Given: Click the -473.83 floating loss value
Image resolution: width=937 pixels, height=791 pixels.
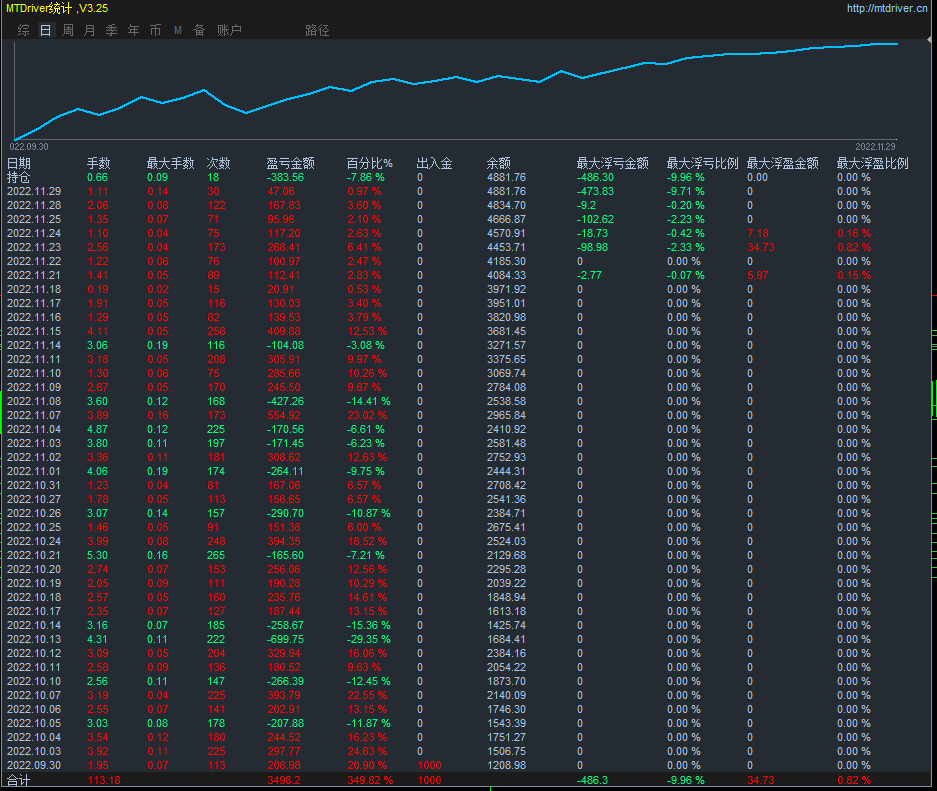Looking at the screenshot, I should point(595,191).
